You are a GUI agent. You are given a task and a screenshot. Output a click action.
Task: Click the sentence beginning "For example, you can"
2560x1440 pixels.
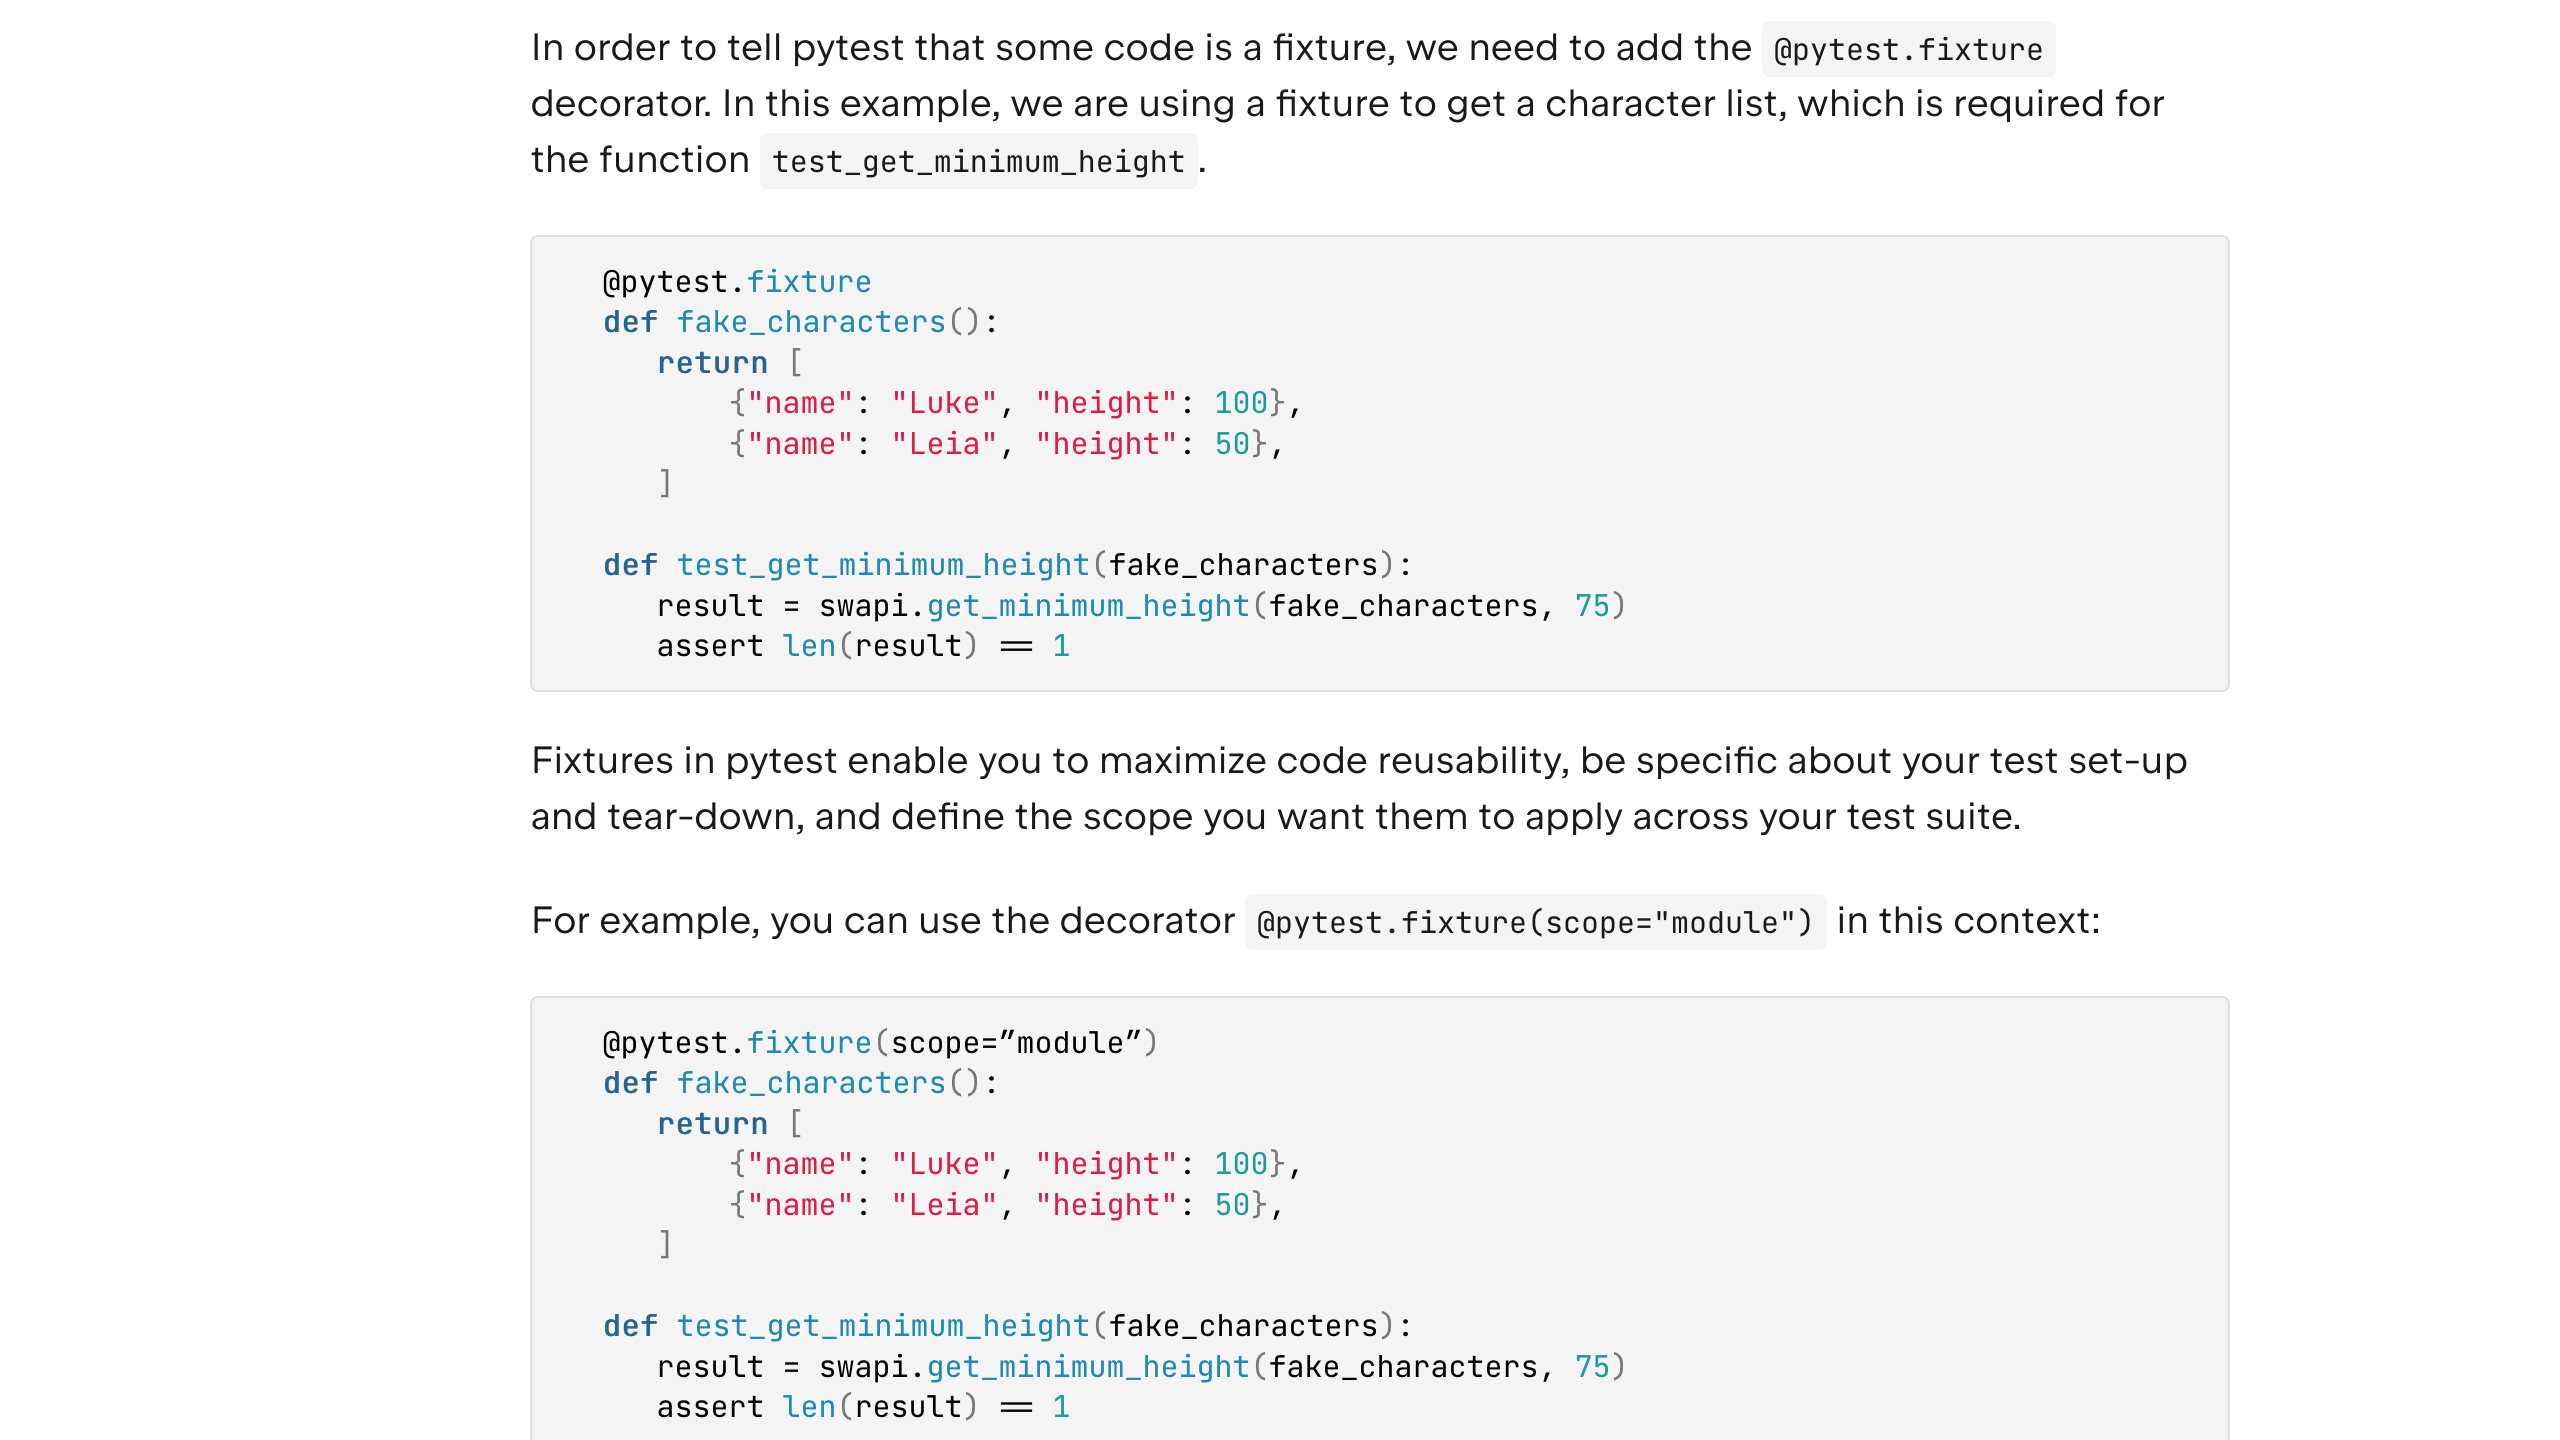882,921
